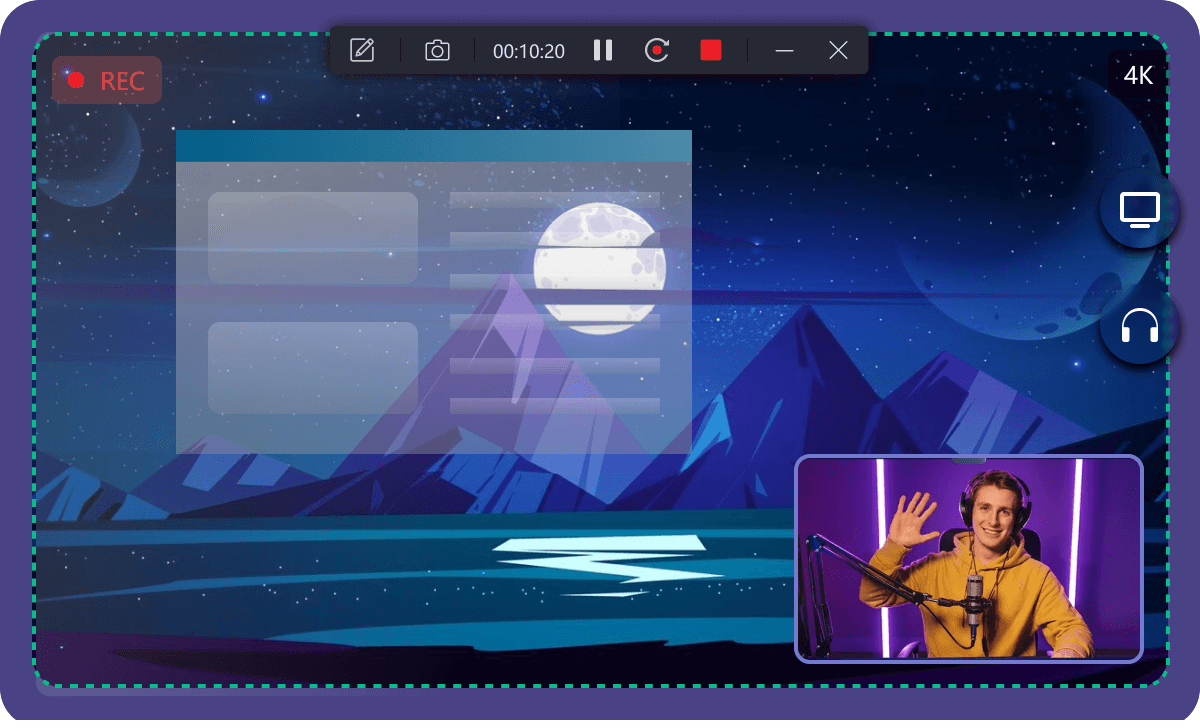The image size is (1200, 728).
Task: Minimize the recording toolbar
Action: click(785, 50)
